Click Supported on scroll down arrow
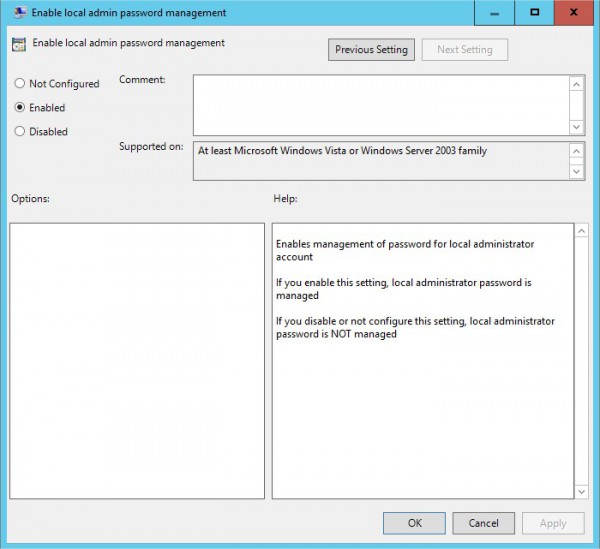The image size is (600, 549). 577,172
